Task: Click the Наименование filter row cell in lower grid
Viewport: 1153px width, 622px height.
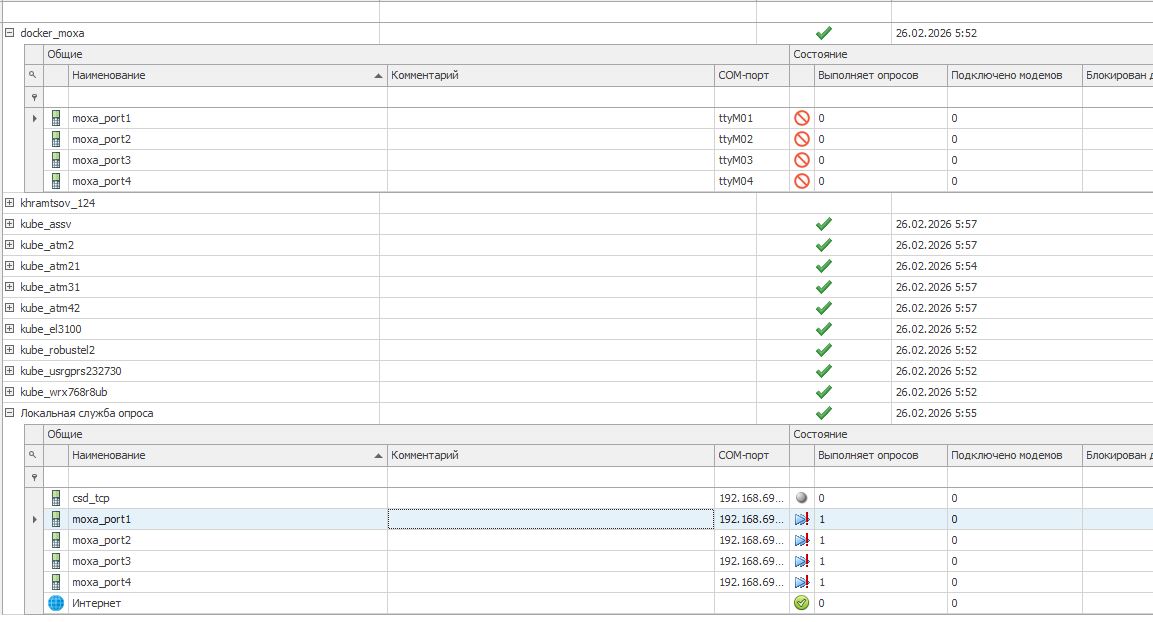Action: [227, 477]
